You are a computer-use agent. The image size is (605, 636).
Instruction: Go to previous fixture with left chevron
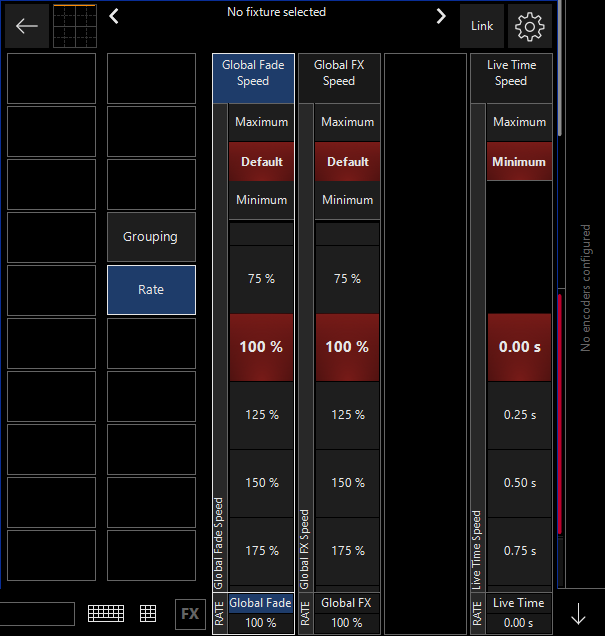tap(114, 16)
